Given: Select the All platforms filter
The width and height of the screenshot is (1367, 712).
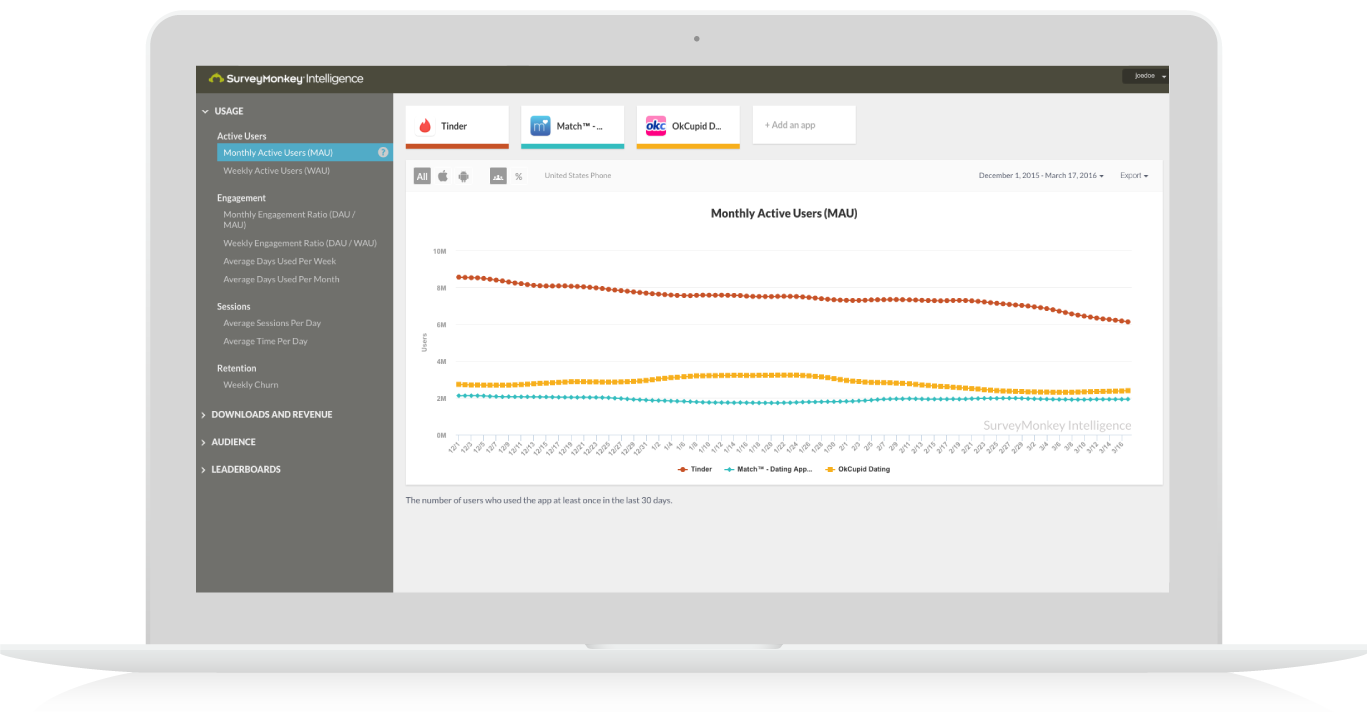Looking at the screenshot, I should [422, 176].
